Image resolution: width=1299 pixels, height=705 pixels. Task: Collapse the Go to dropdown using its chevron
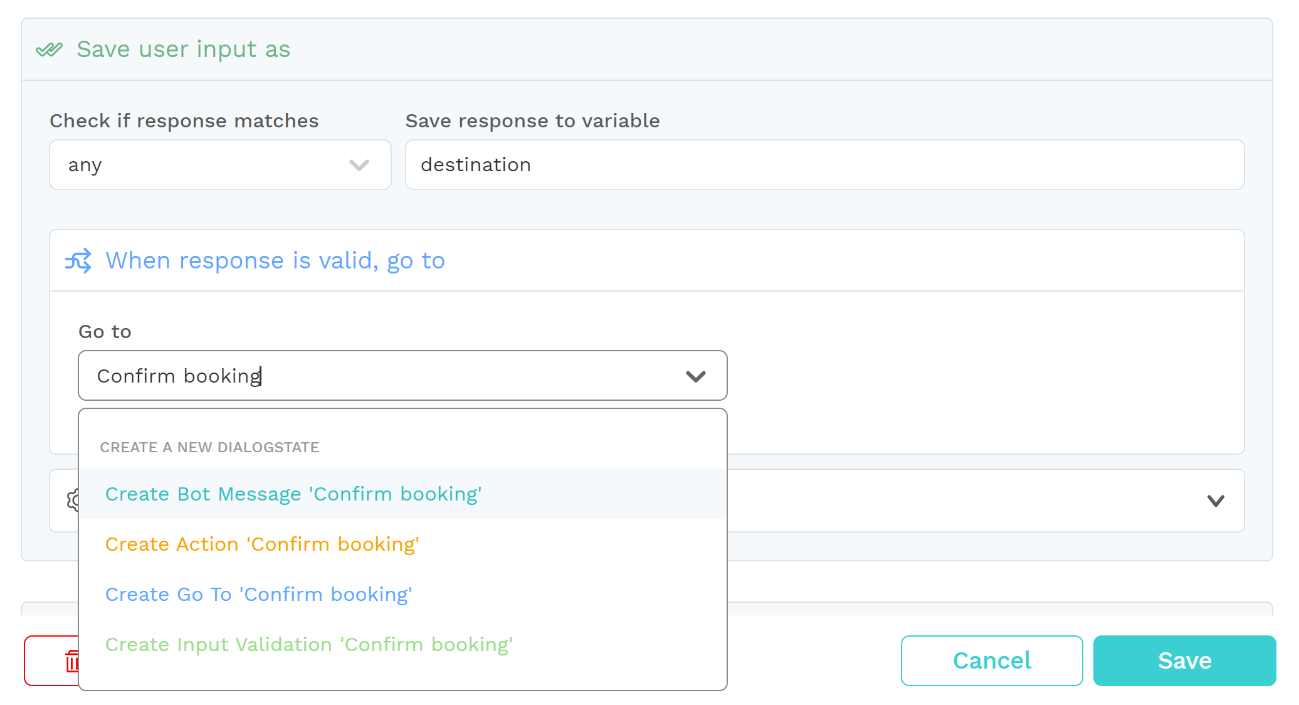click(x=696, y=376)
